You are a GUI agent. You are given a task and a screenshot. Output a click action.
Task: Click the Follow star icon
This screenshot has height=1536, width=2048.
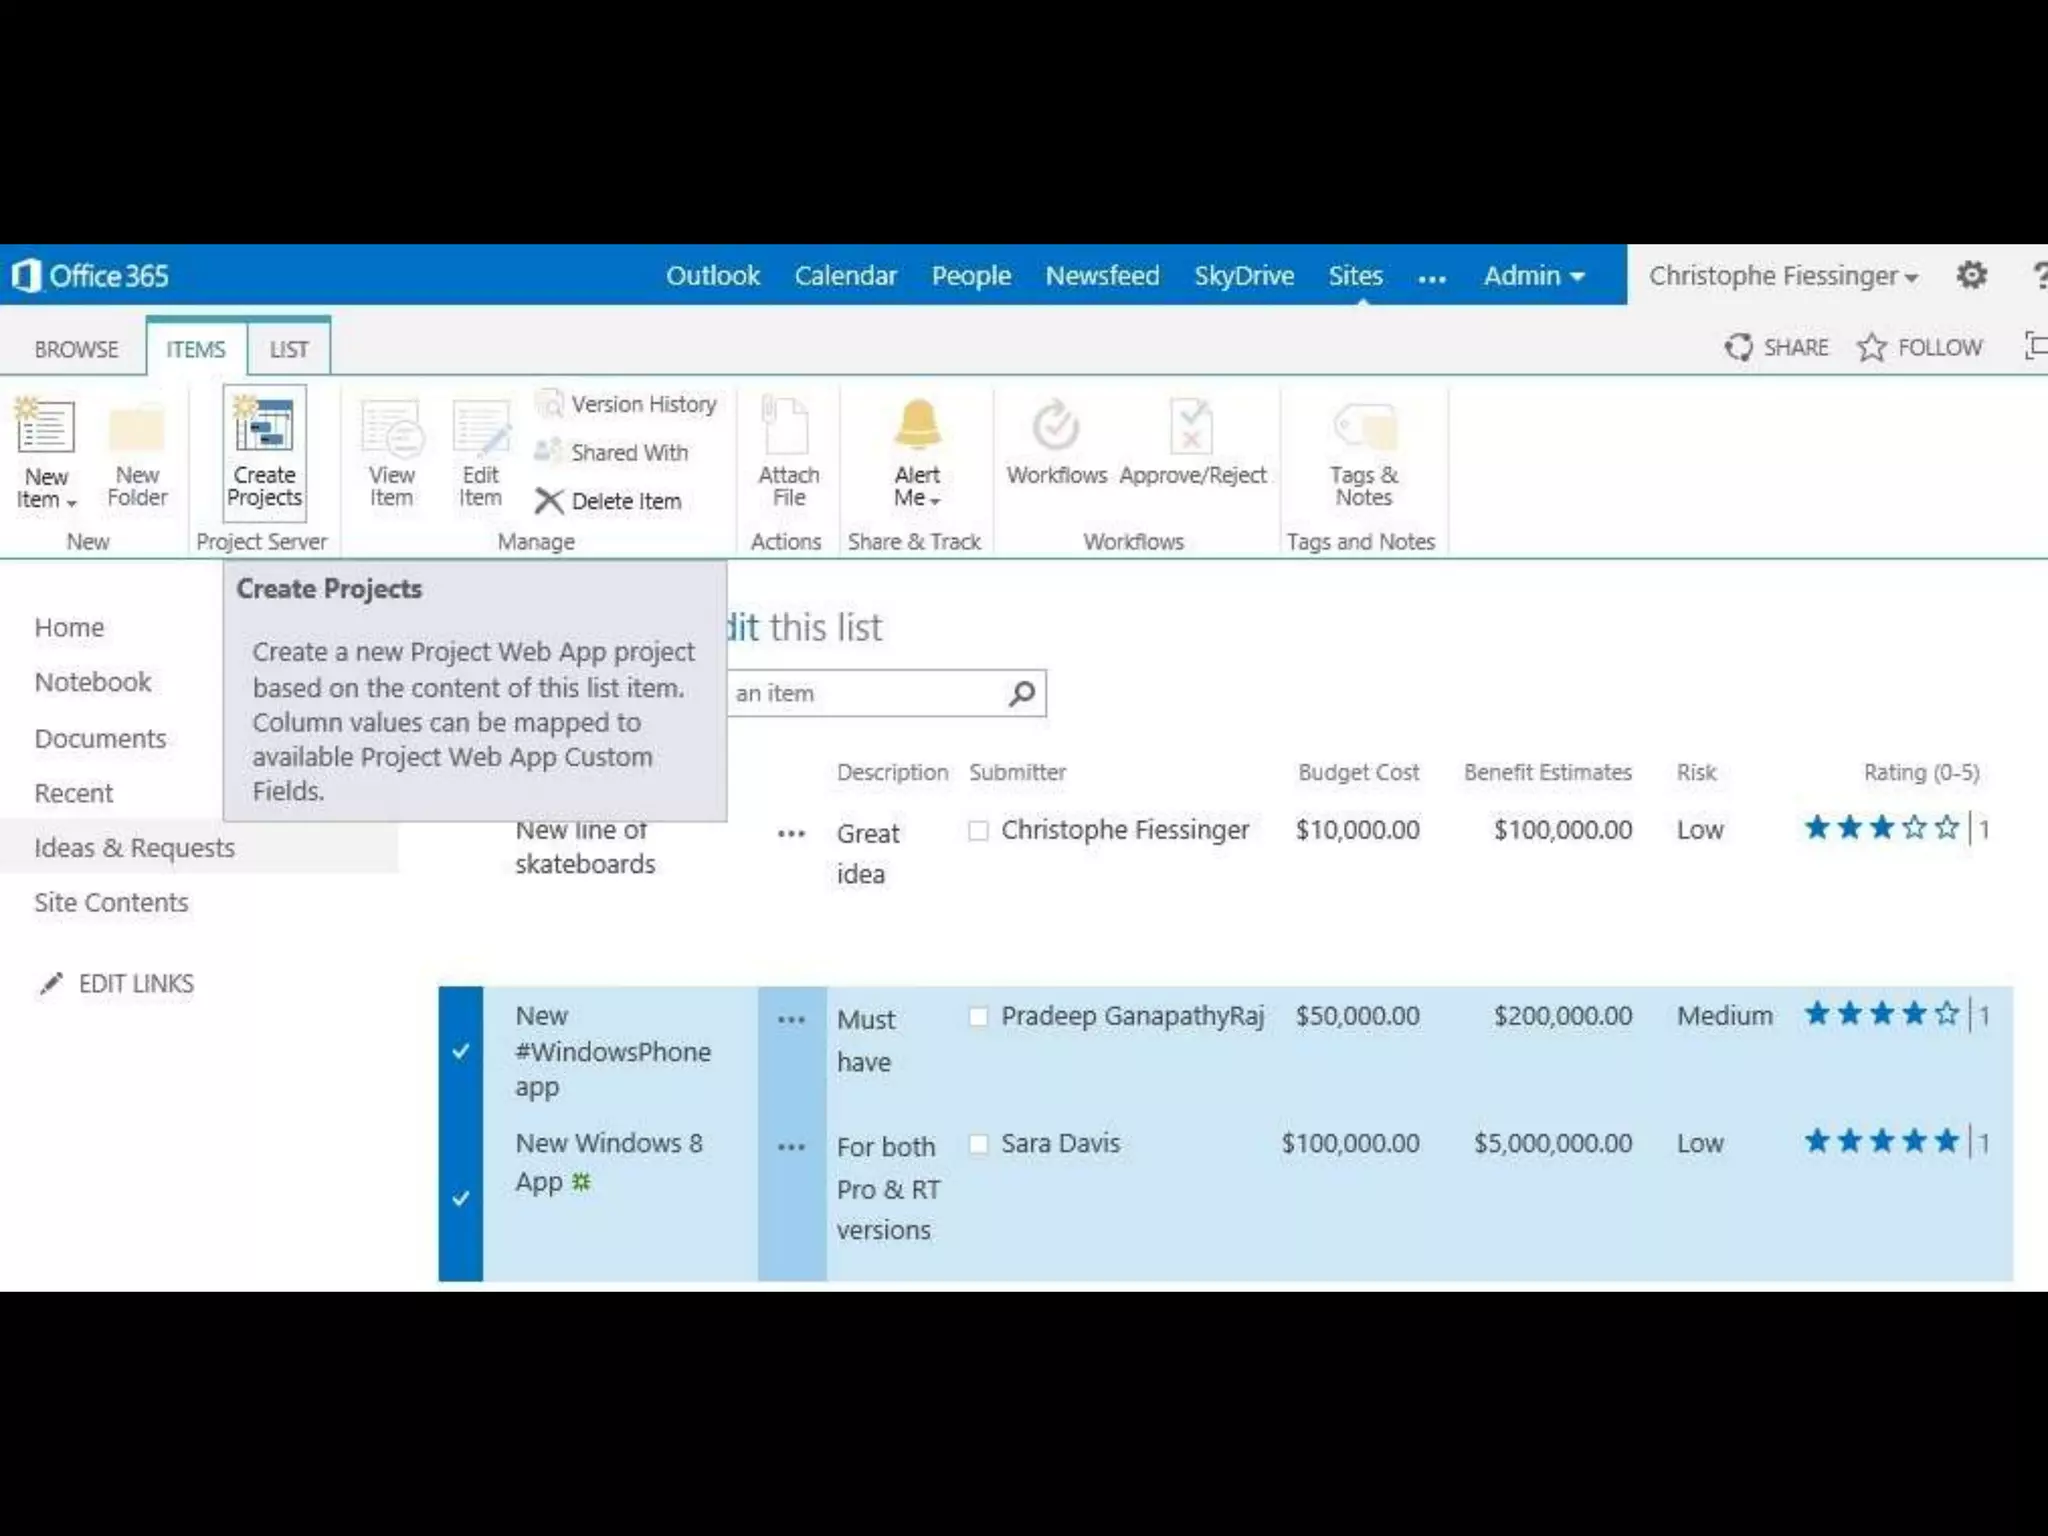pos(1871,348)
